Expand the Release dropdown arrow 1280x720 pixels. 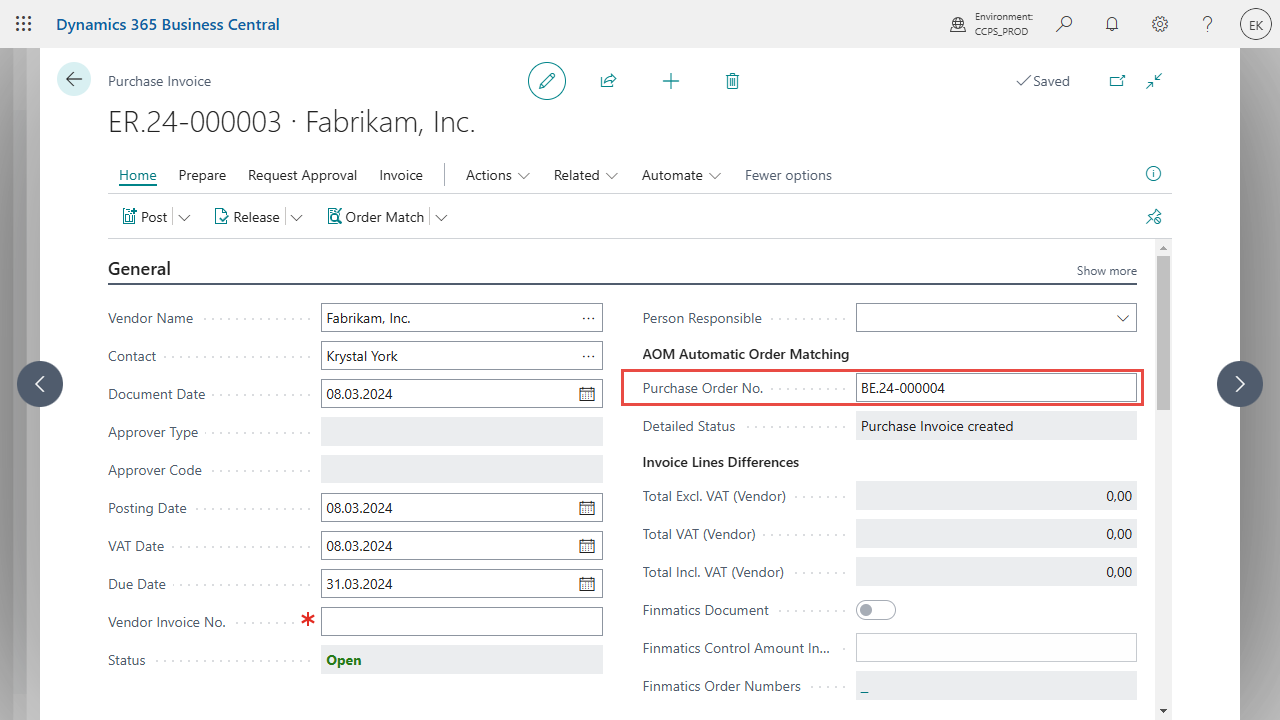point(296,217)
